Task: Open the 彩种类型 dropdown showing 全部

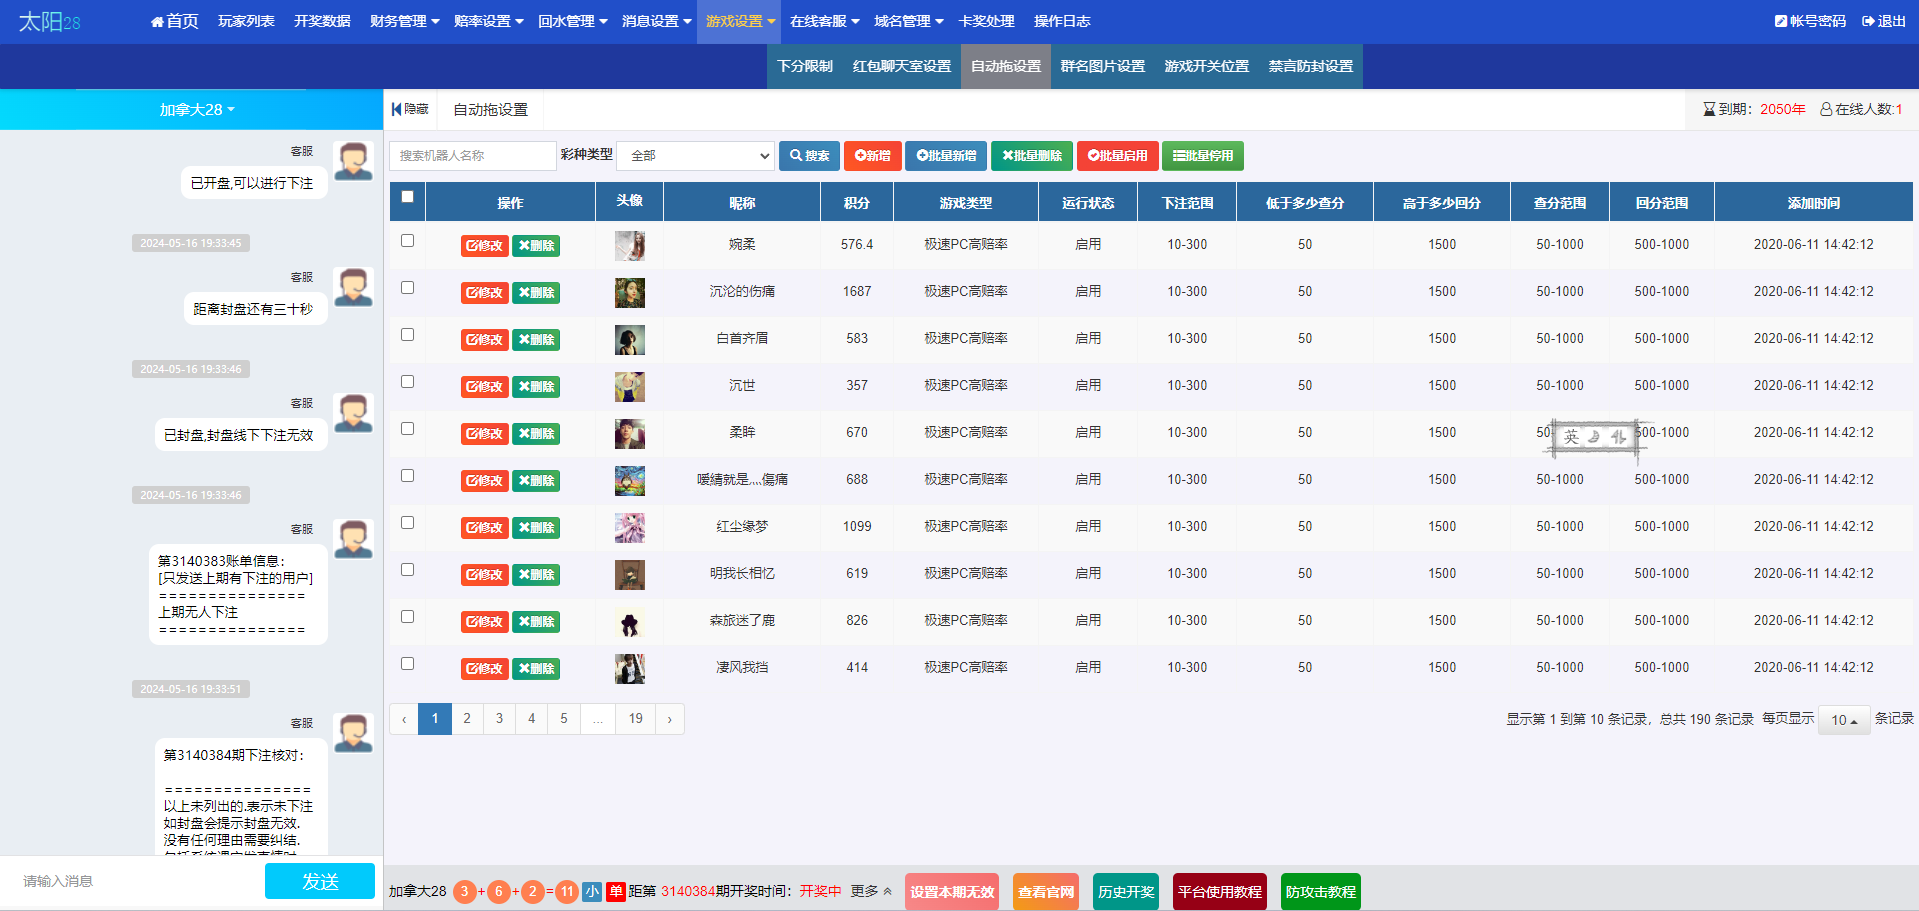Action: [x=696, y=156]
